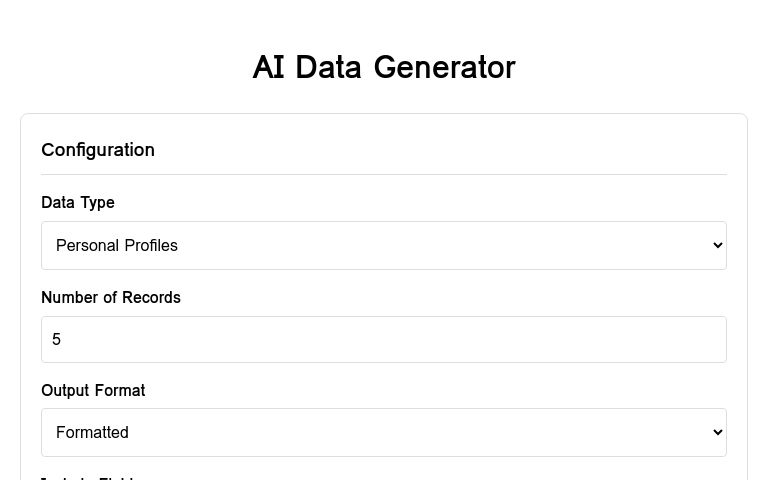Select the Configuration section heading

(98, 150)
